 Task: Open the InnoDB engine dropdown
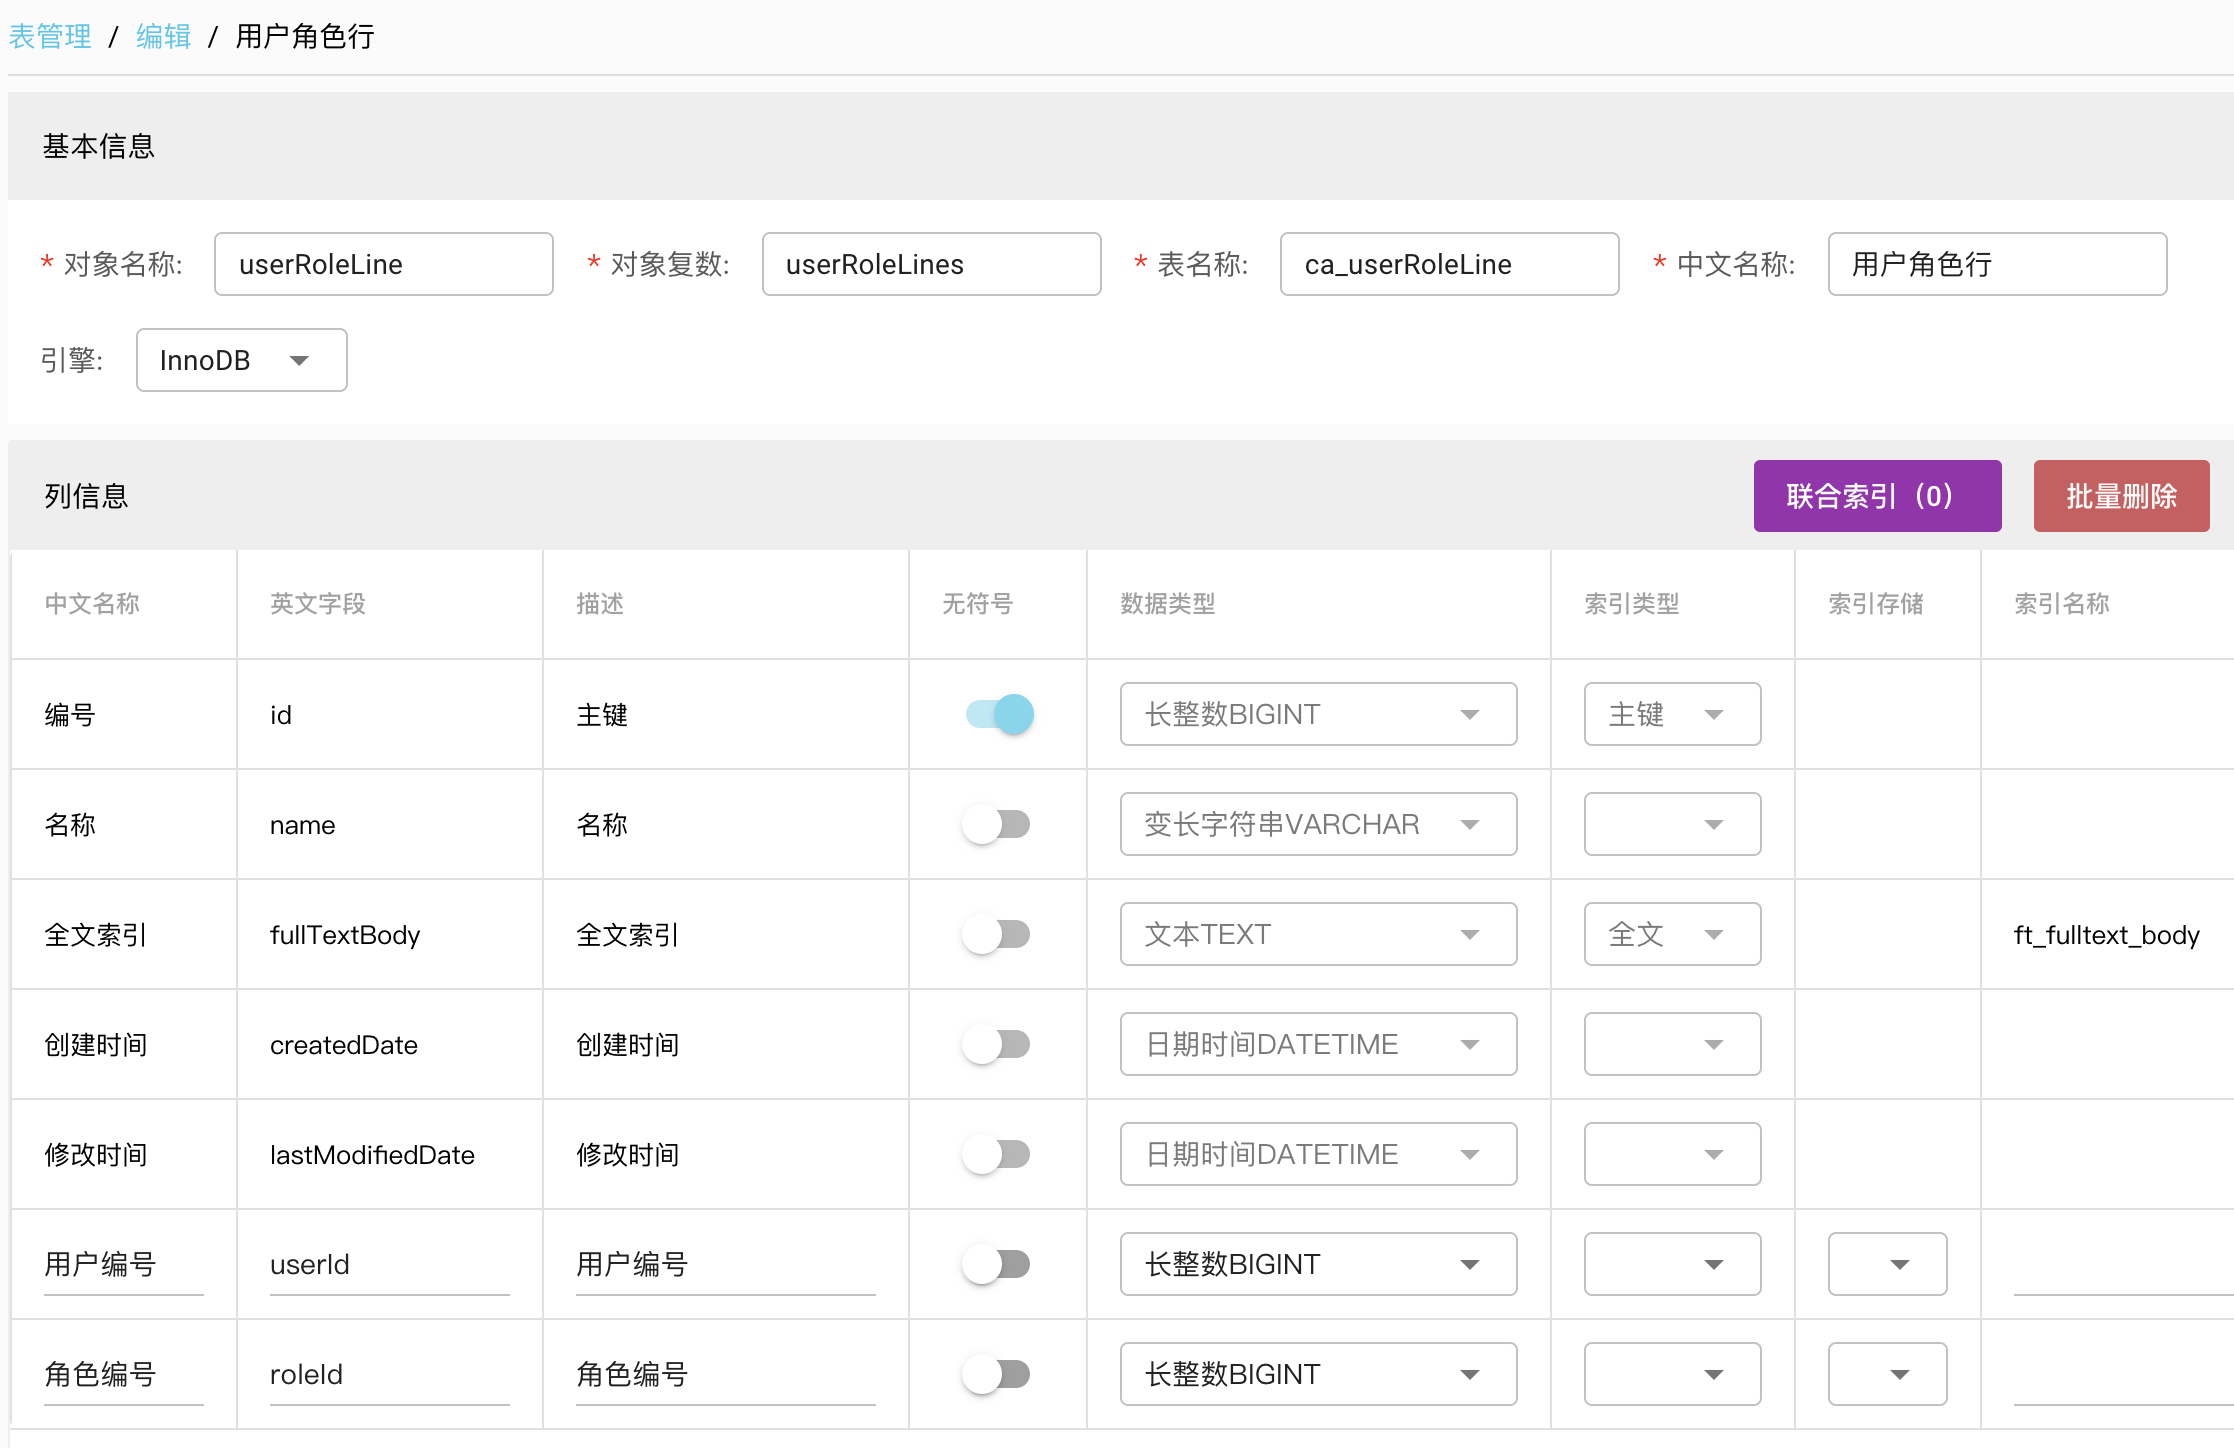click(x=241, y=360)
